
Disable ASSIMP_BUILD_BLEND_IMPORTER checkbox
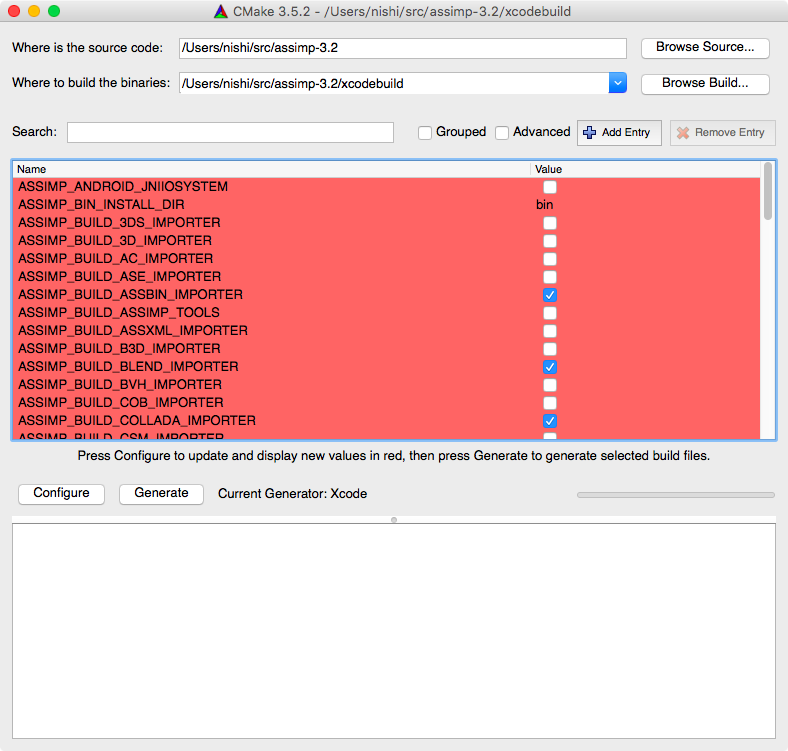pos(550,367)
